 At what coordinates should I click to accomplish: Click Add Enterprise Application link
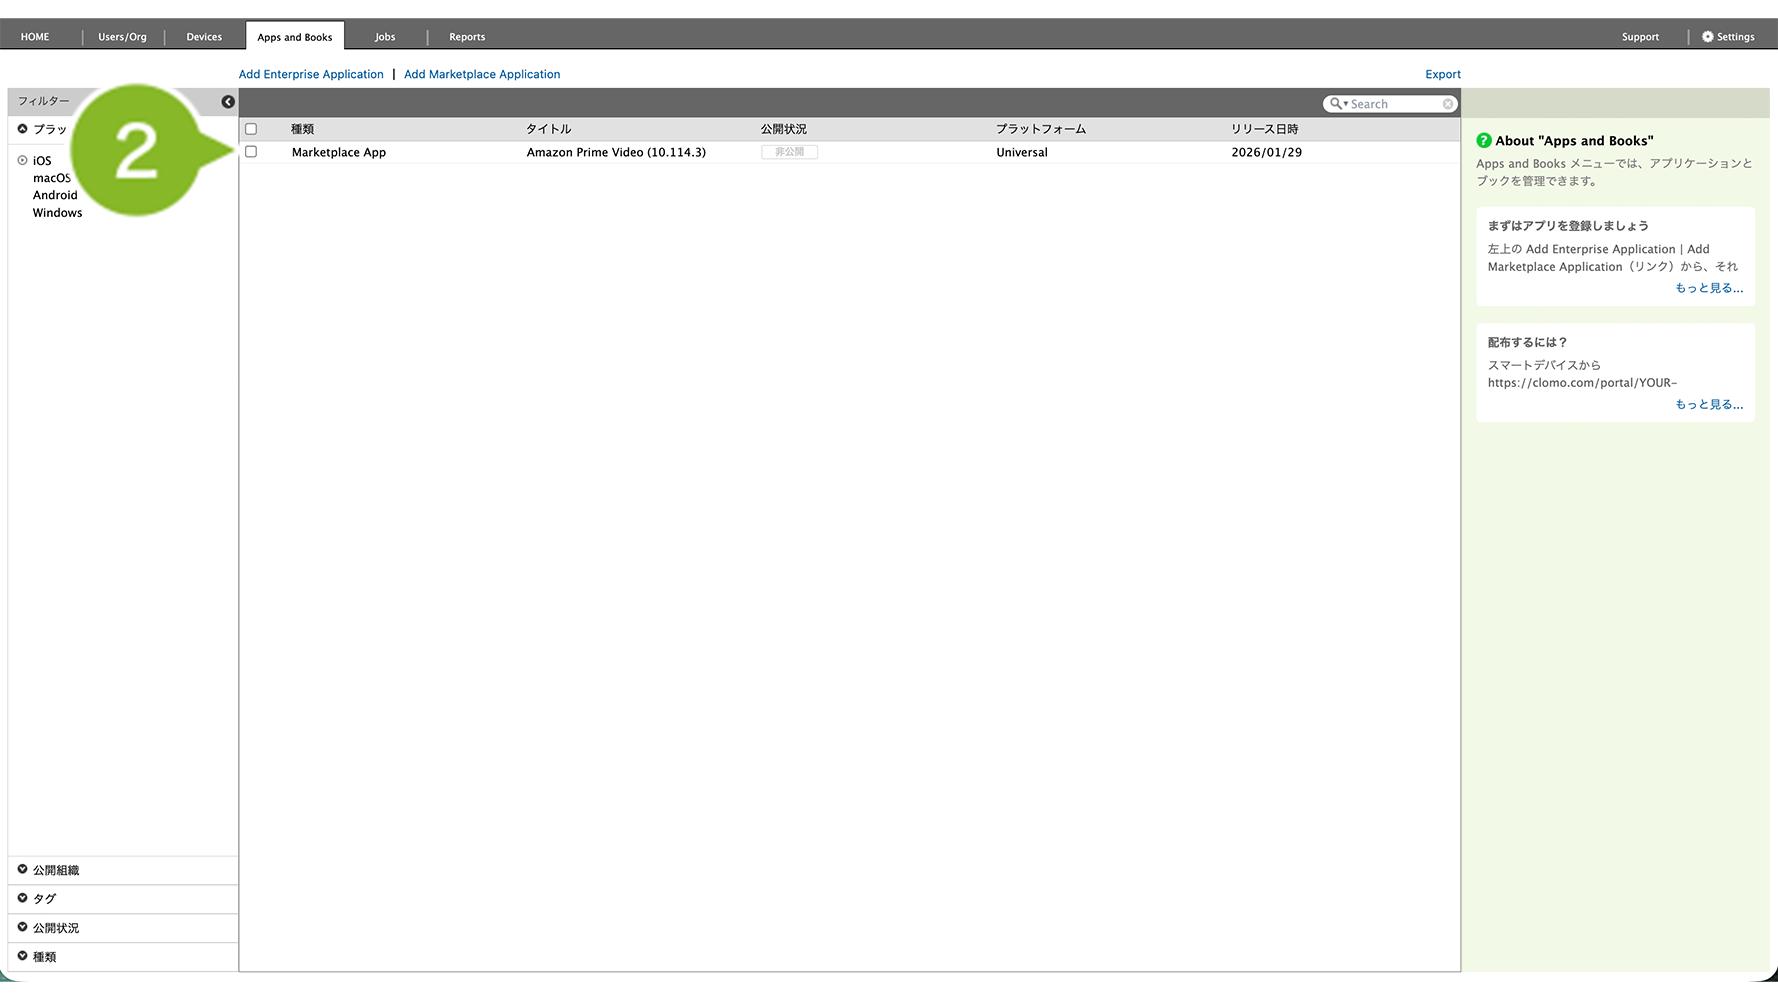click(x=311, y=74)
